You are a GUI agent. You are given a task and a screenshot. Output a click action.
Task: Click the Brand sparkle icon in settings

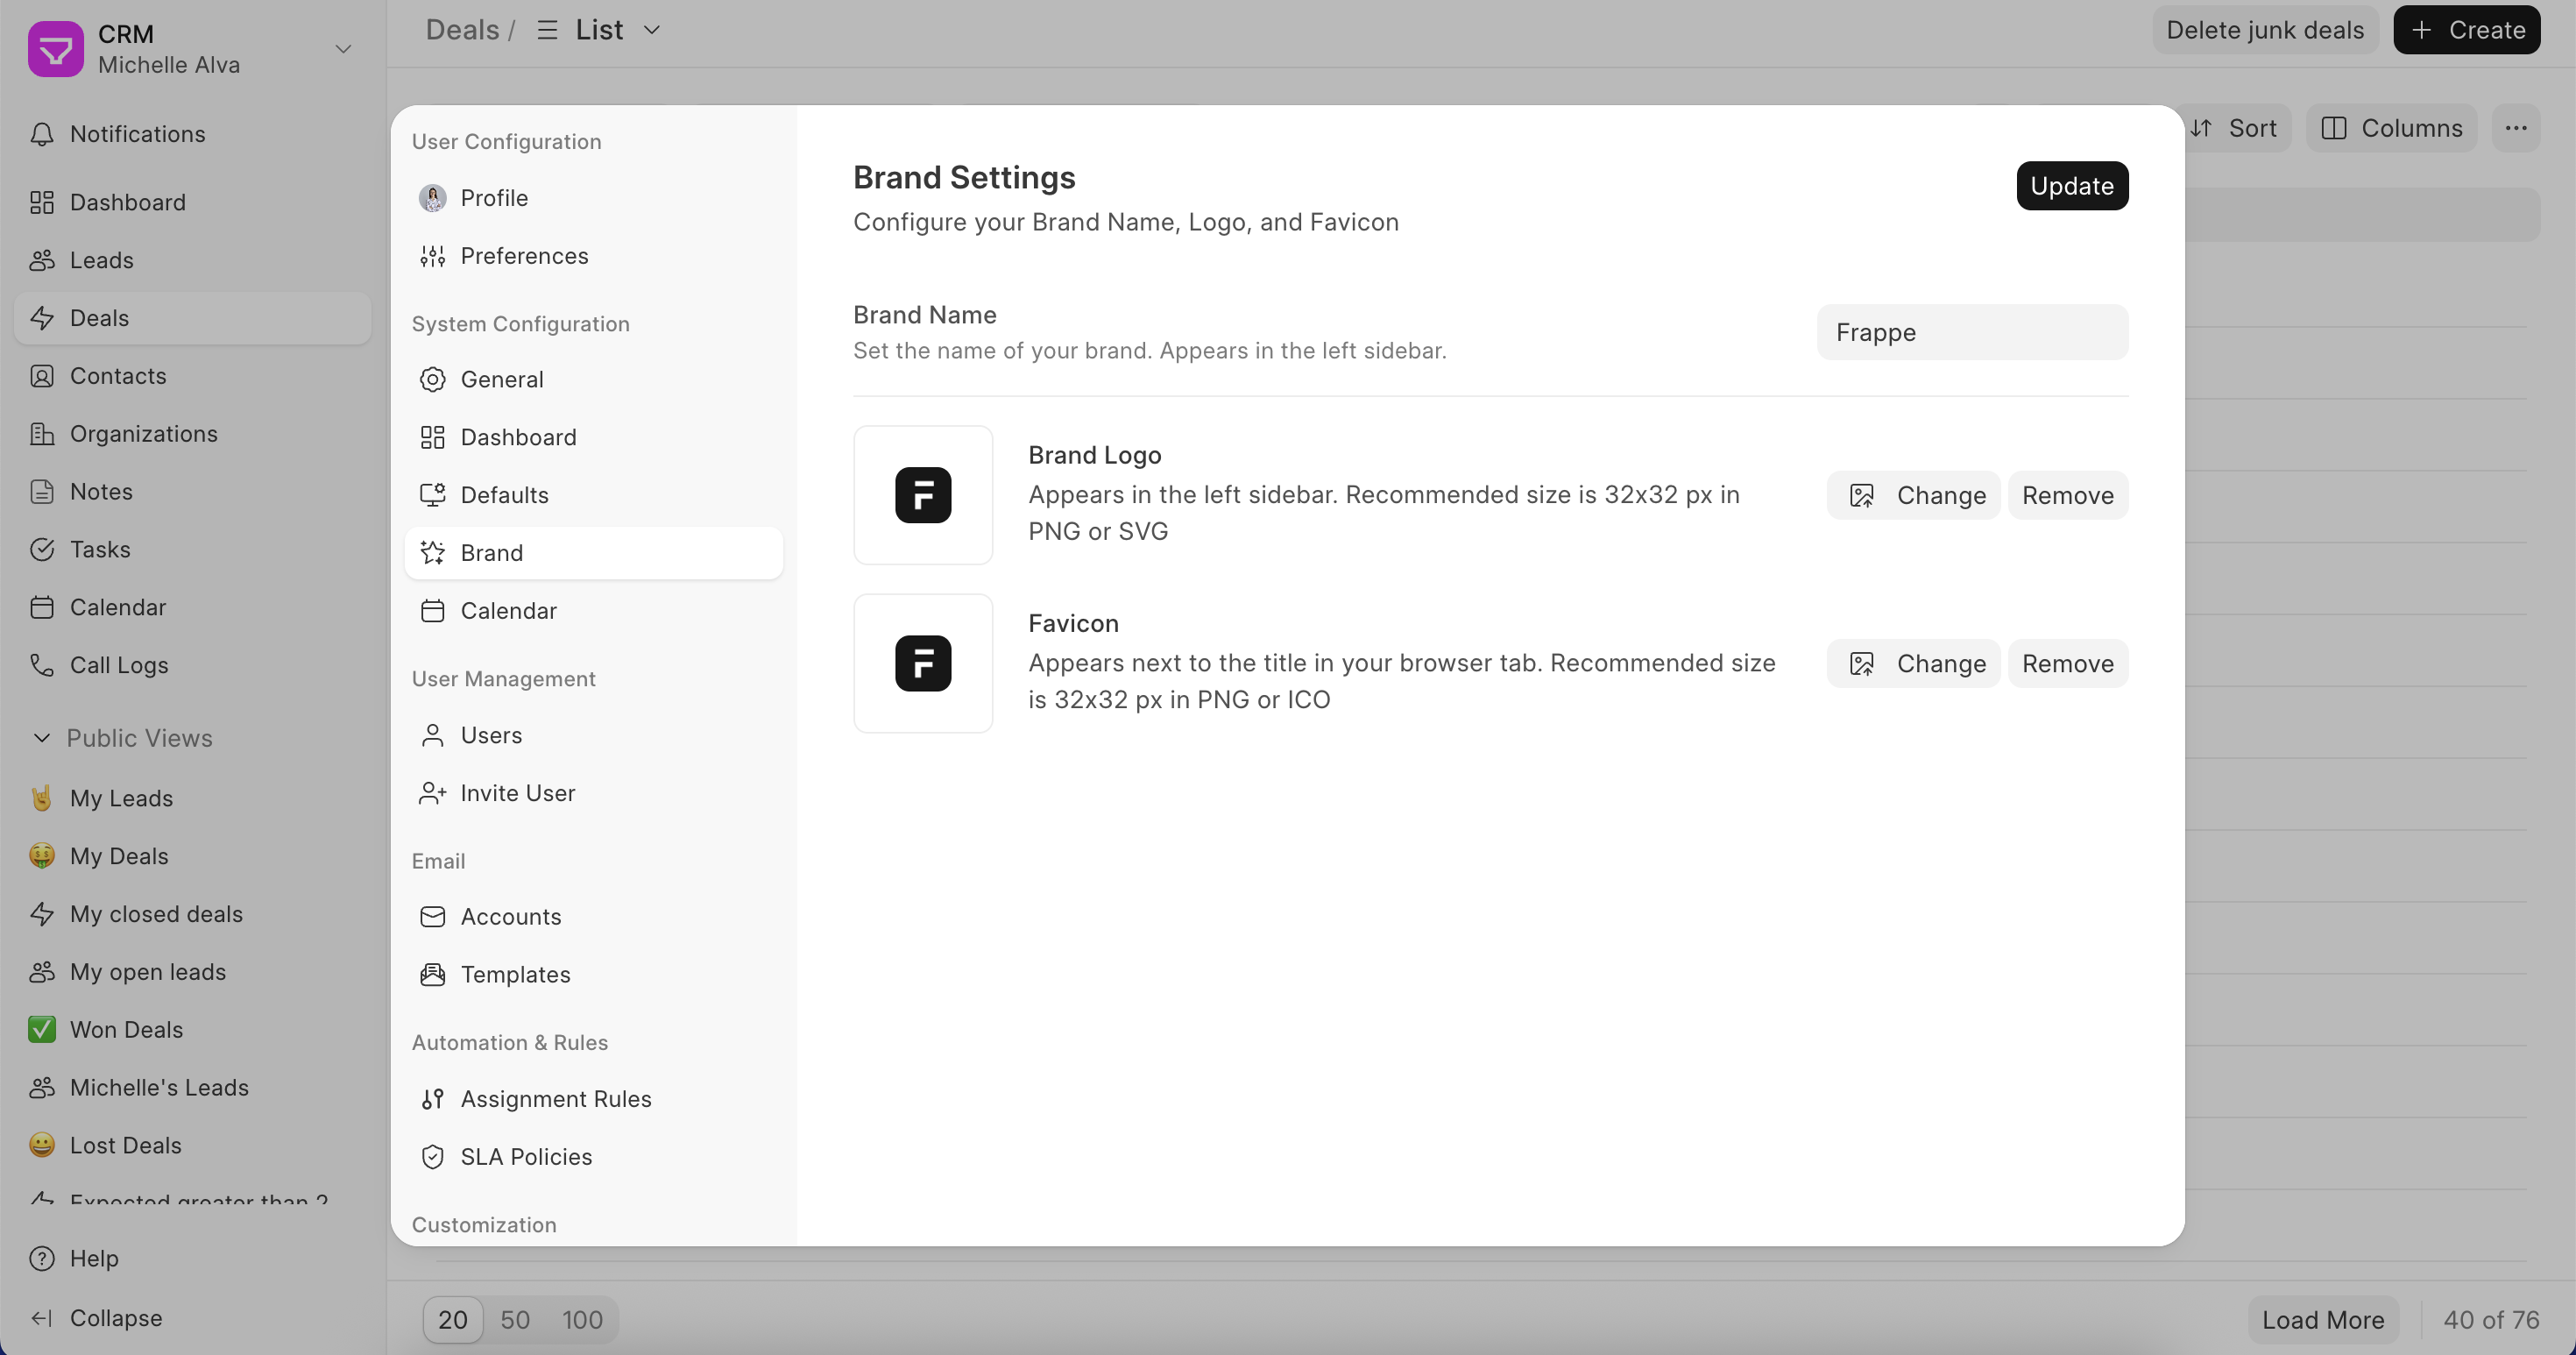click(432, 553)
